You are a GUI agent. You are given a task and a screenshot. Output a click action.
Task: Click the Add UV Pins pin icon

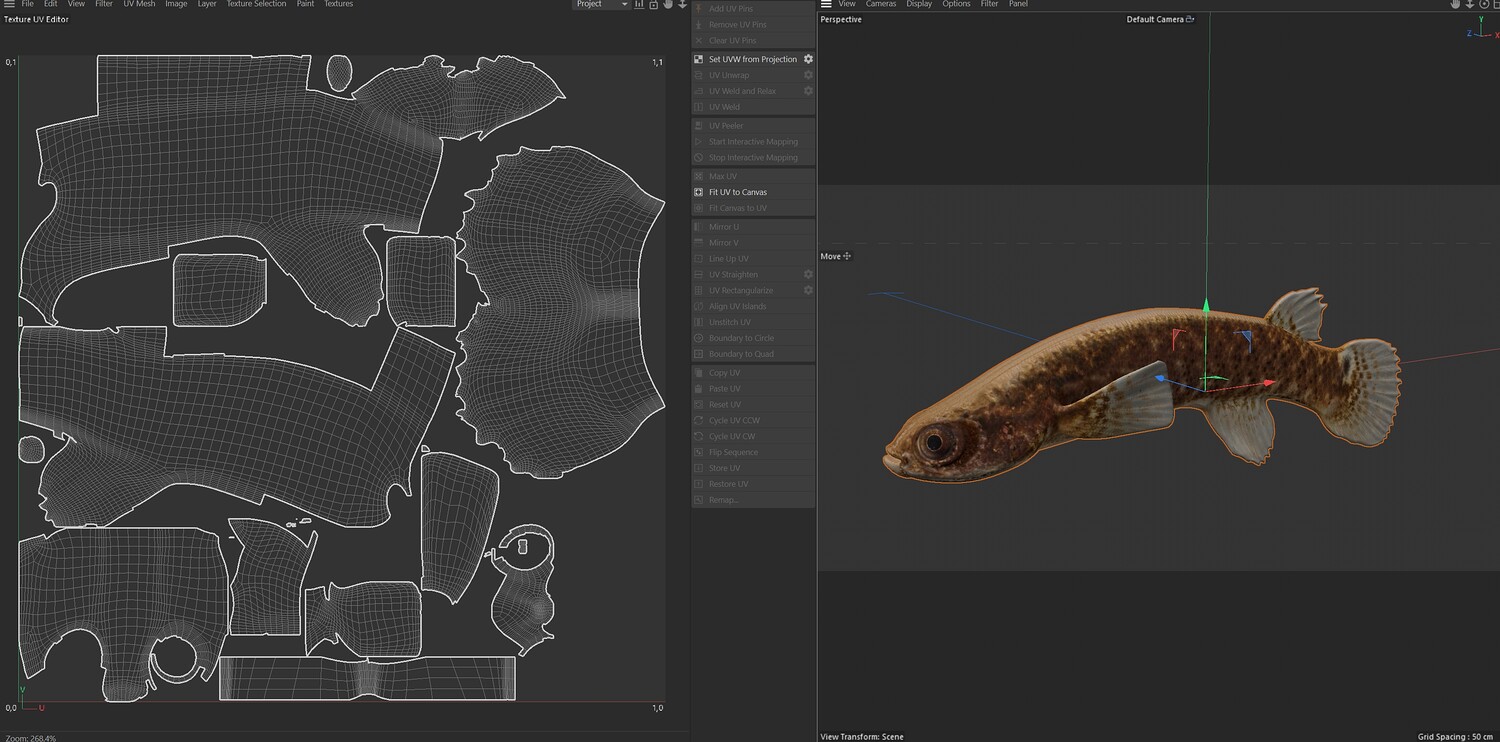tap(698, 9)
